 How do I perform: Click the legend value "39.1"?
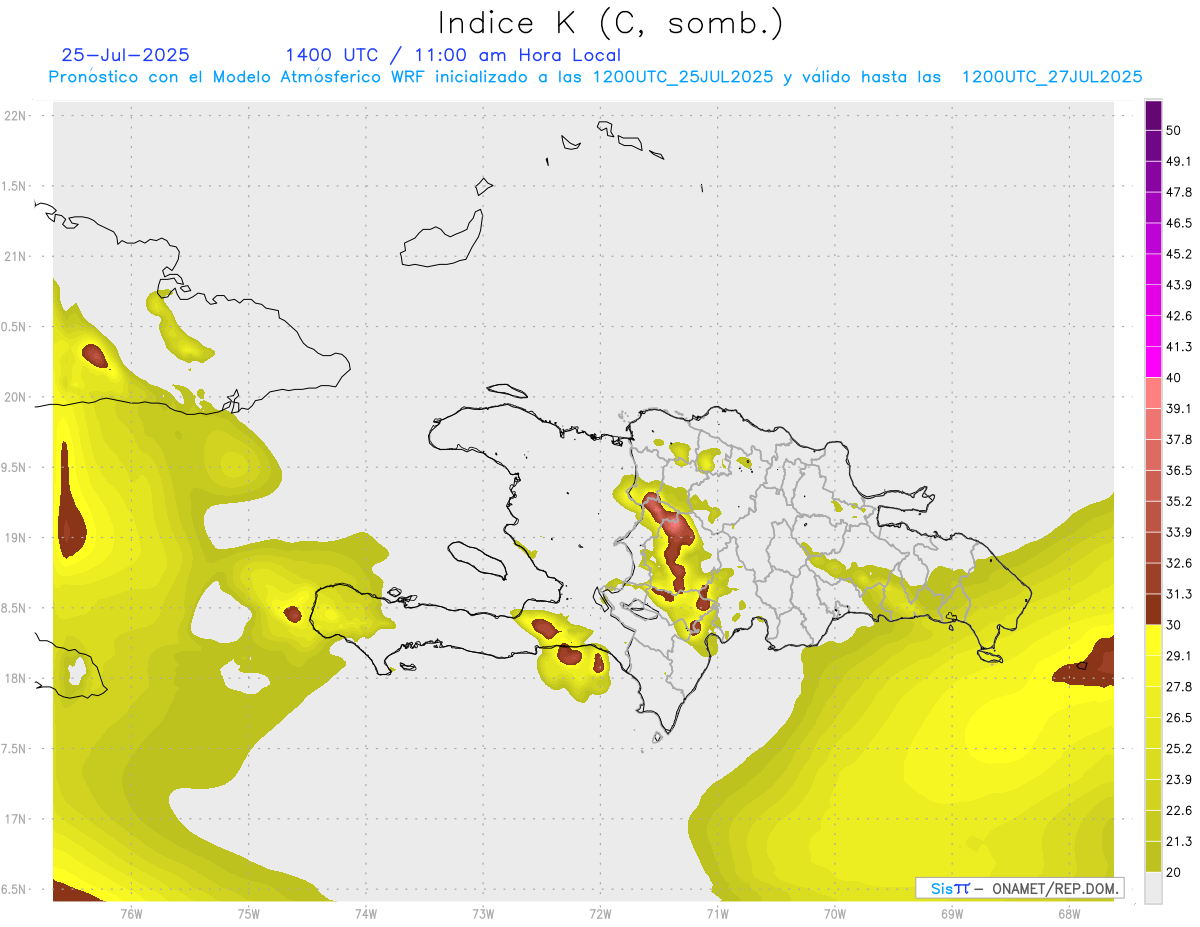click(x=1179, y=408)
